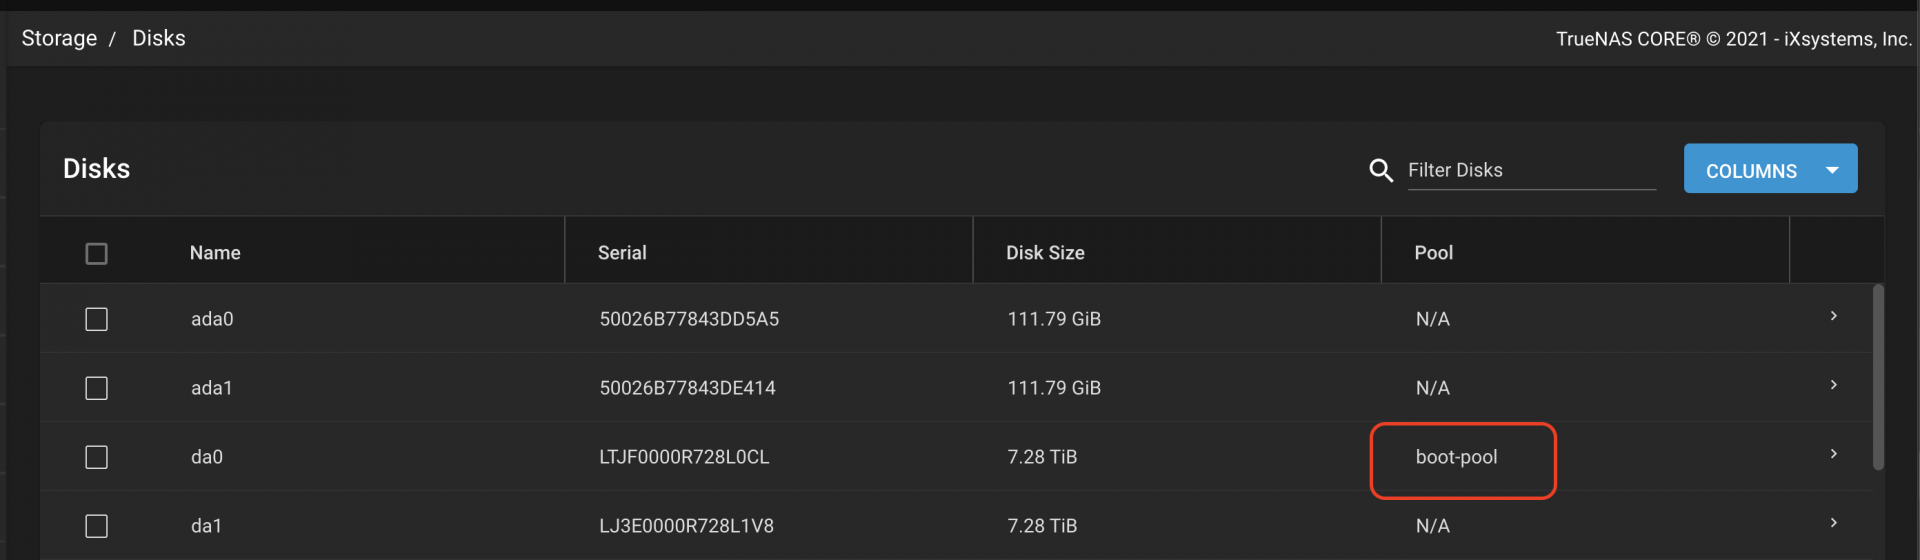Expand the ada0 row chevron
This screenshot has width=1920, height=560.
pos(1833,316)
